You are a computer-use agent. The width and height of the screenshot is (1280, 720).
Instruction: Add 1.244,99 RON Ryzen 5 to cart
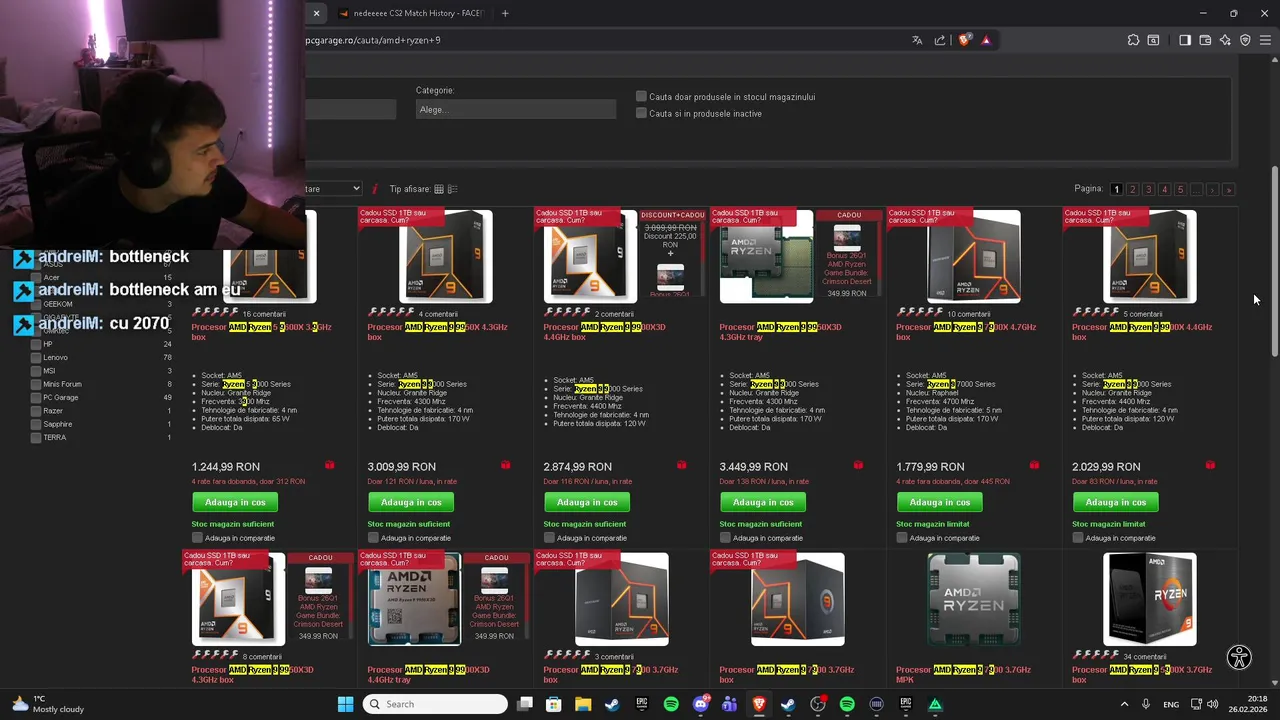235,502
